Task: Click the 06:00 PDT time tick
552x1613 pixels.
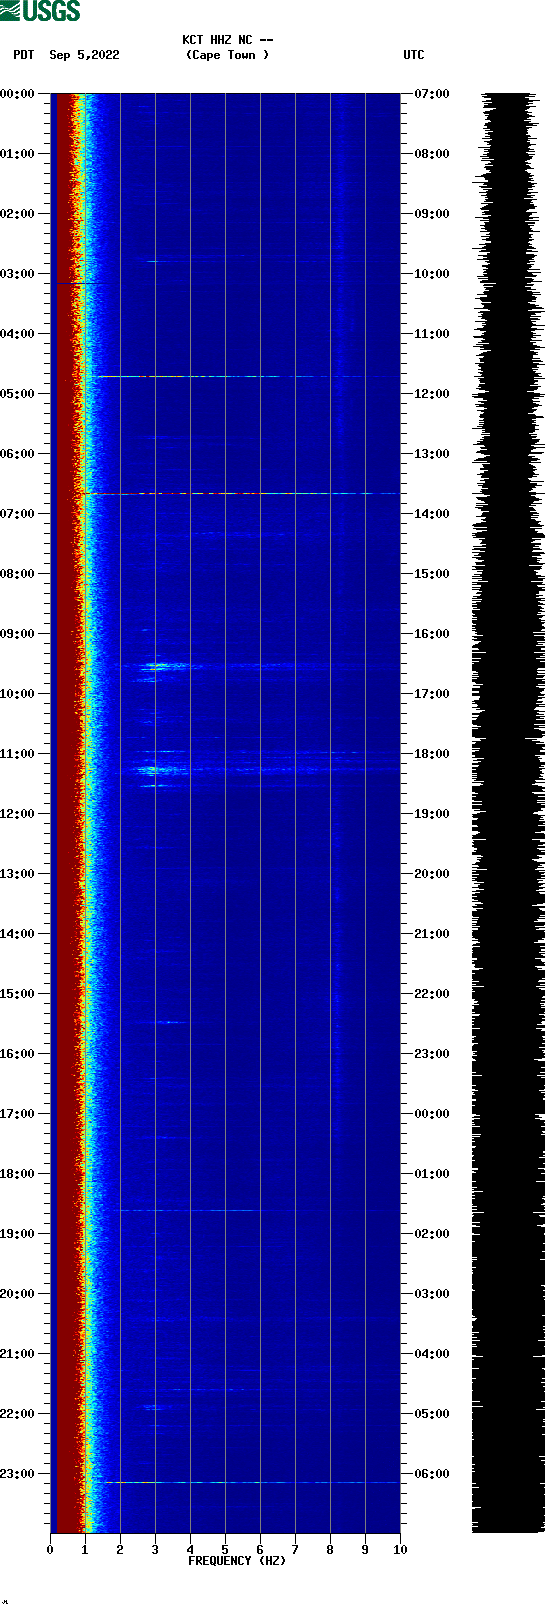Action: coord(18,454)
